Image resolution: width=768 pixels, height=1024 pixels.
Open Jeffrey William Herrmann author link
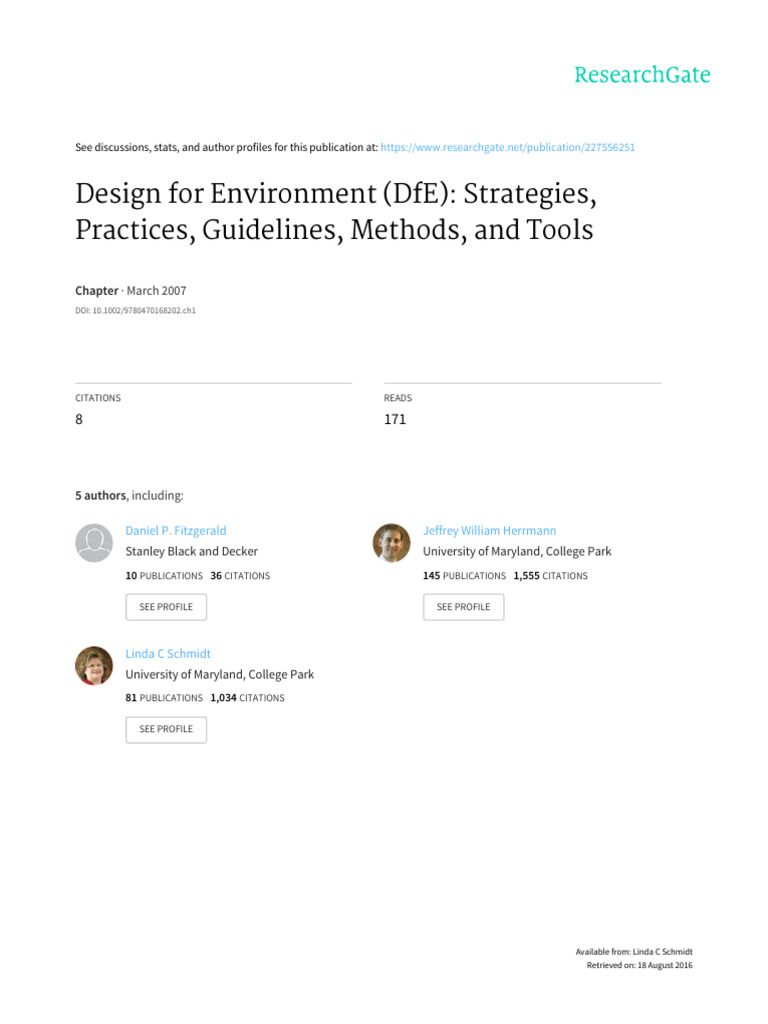pos(489,531)
